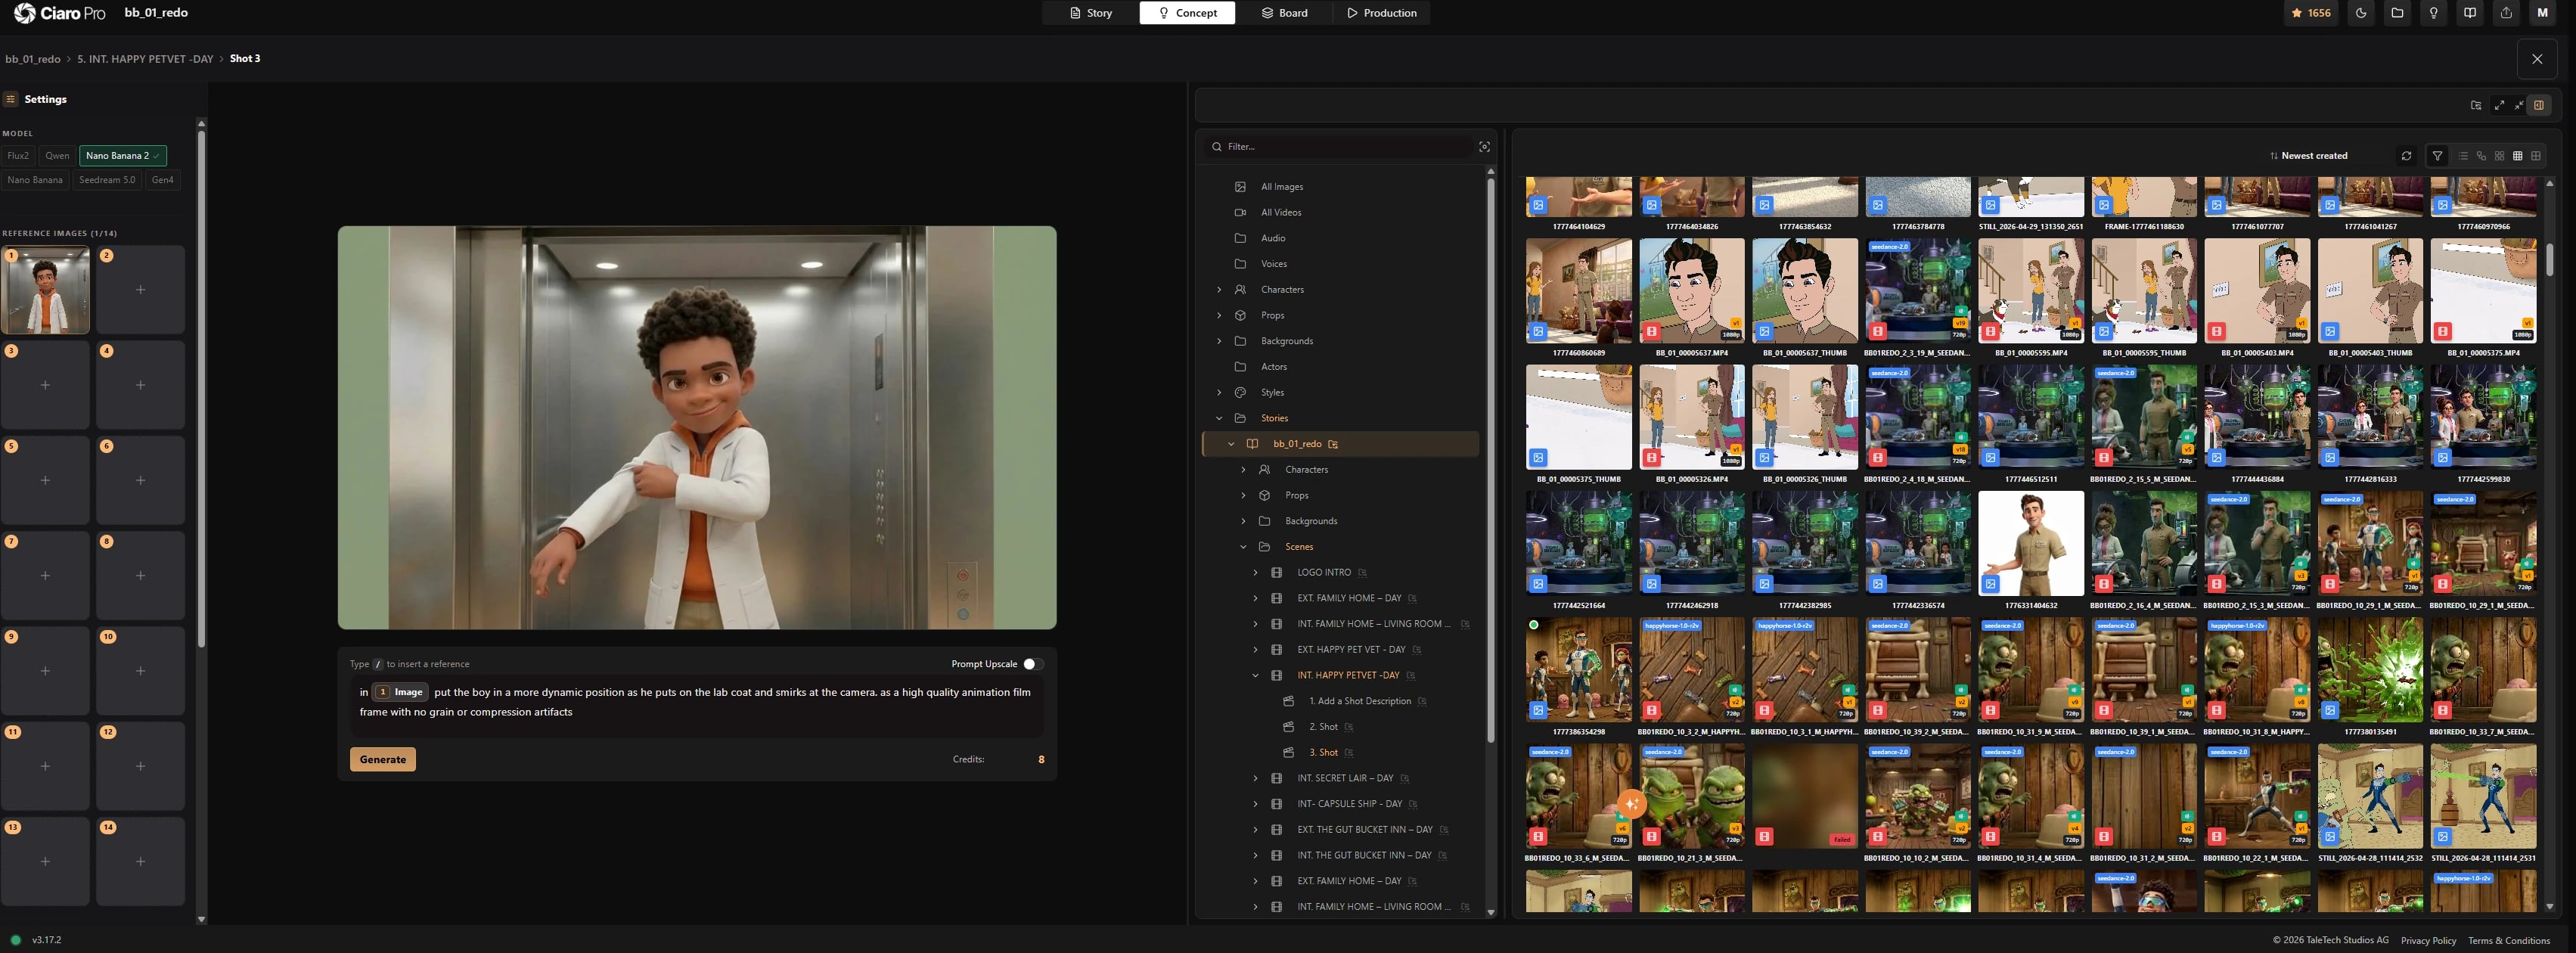Click the folder sync icon in asset header
This screenshot has width=2576, height=953.
click(2476, 105)
